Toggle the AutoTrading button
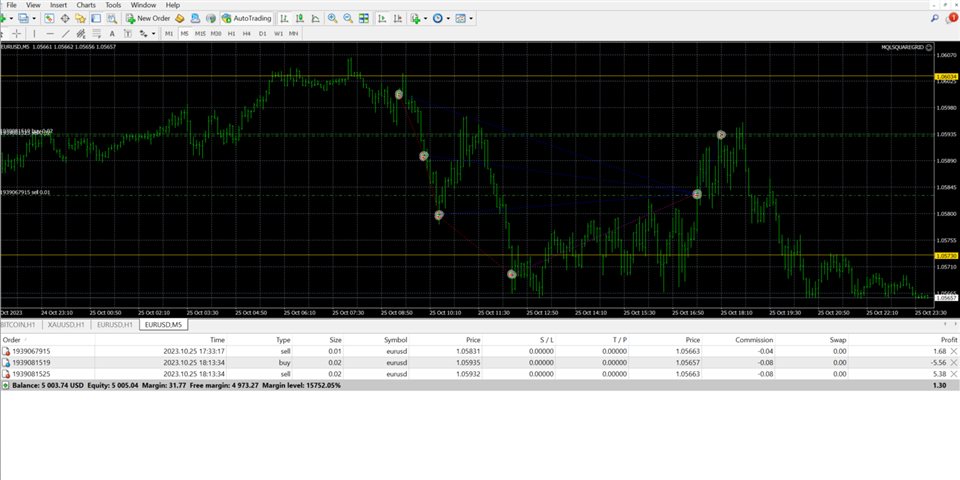 247,18
